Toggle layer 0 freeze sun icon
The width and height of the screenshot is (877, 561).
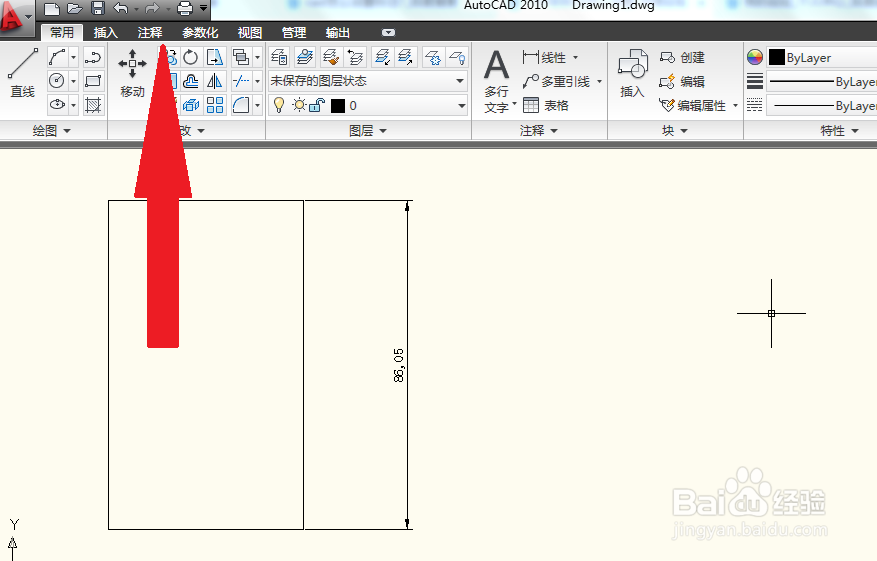pos(299,105)
